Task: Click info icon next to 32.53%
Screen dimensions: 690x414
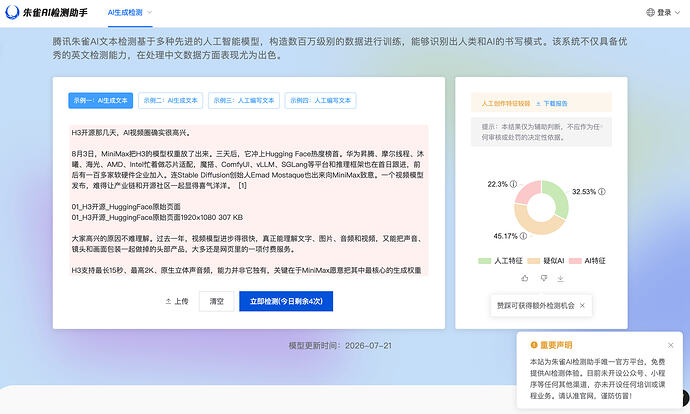Action: [602, 191]
